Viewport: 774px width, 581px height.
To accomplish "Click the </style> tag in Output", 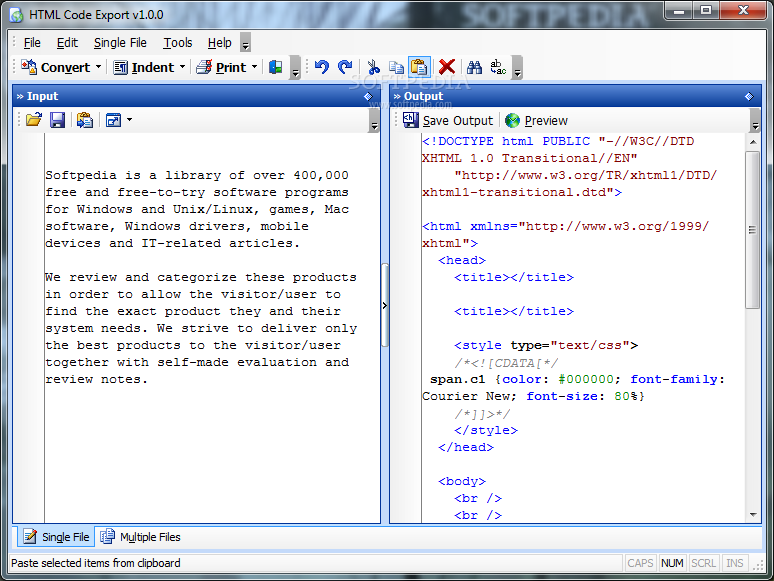I will coord(486,430).
